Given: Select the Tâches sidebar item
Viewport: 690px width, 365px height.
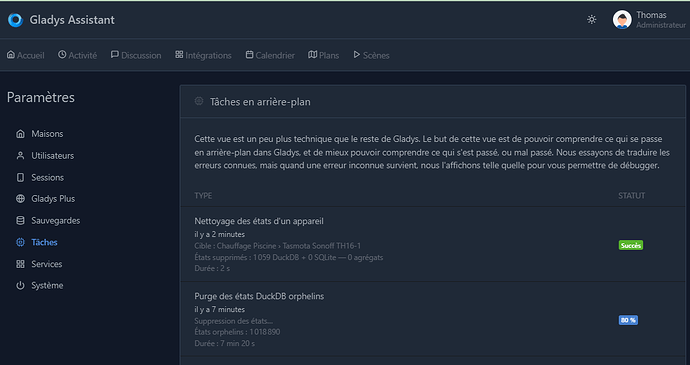Looking at the screenshot, I should [x=37, y=242].
